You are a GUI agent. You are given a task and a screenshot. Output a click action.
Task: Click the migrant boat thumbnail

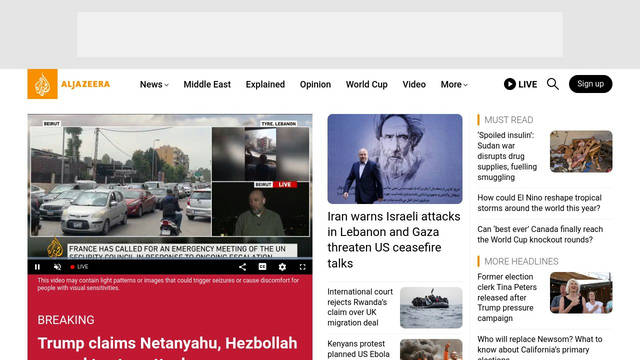click(431, 307)
